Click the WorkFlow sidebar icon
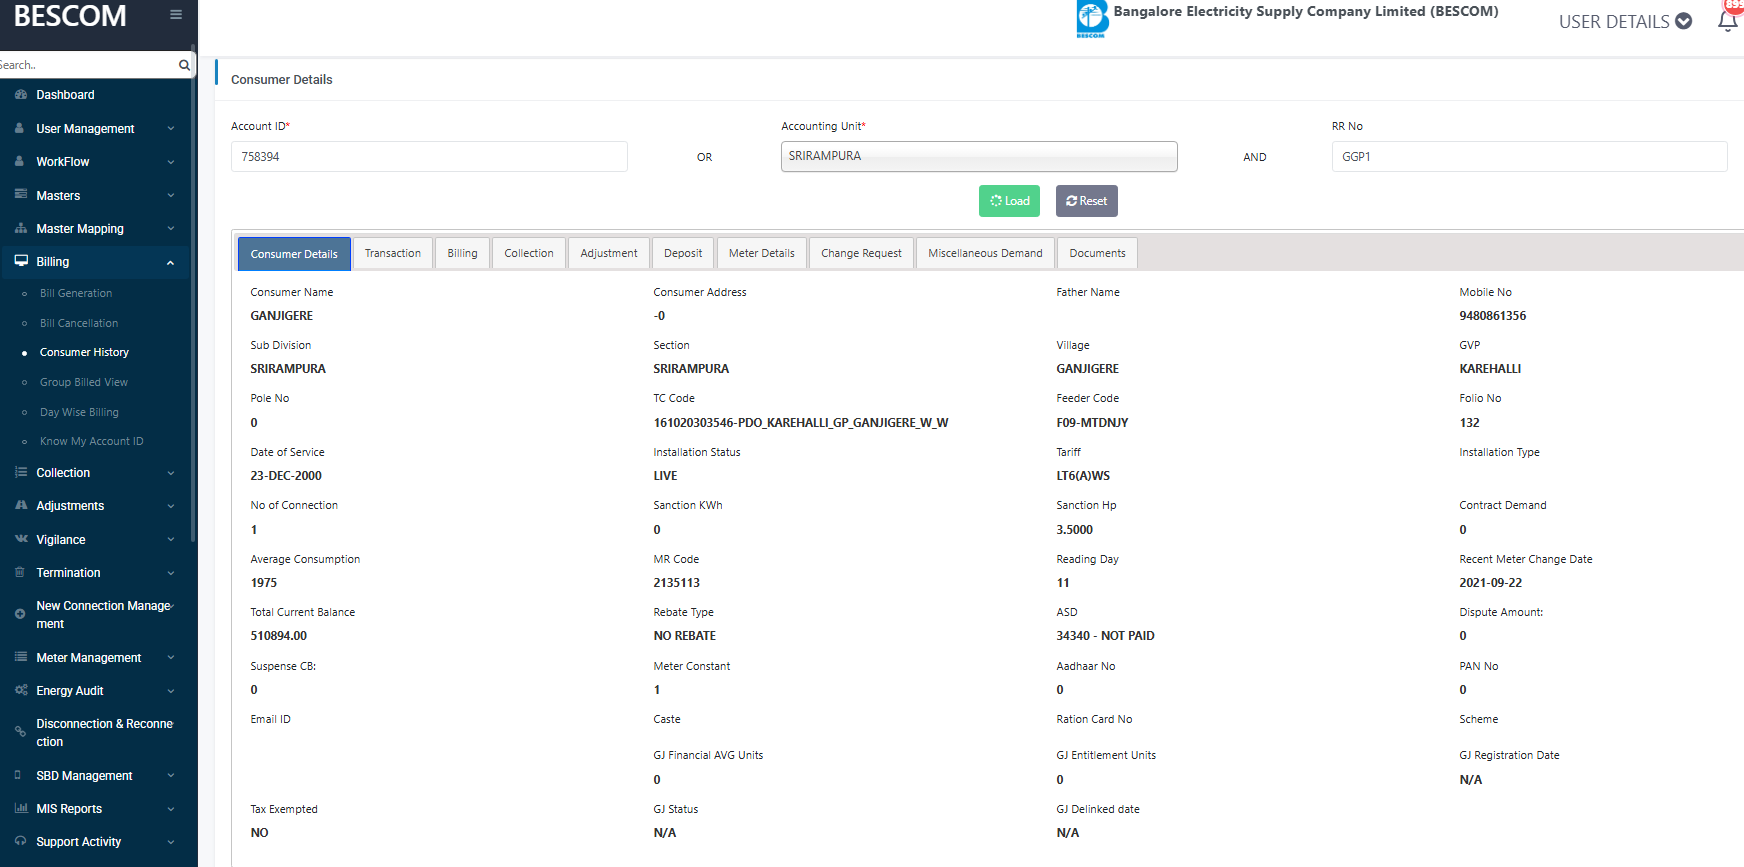1744x867 pixels. pos(20,161)
